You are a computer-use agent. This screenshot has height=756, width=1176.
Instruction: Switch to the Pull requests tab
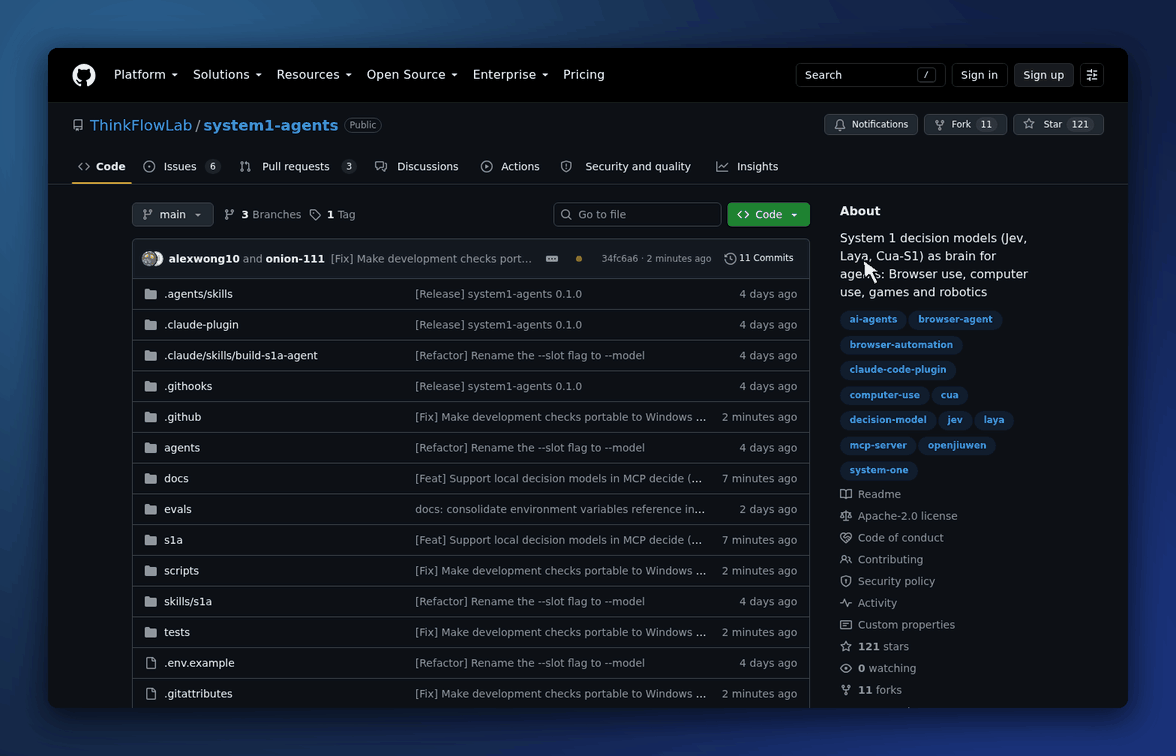pos(297,166)
